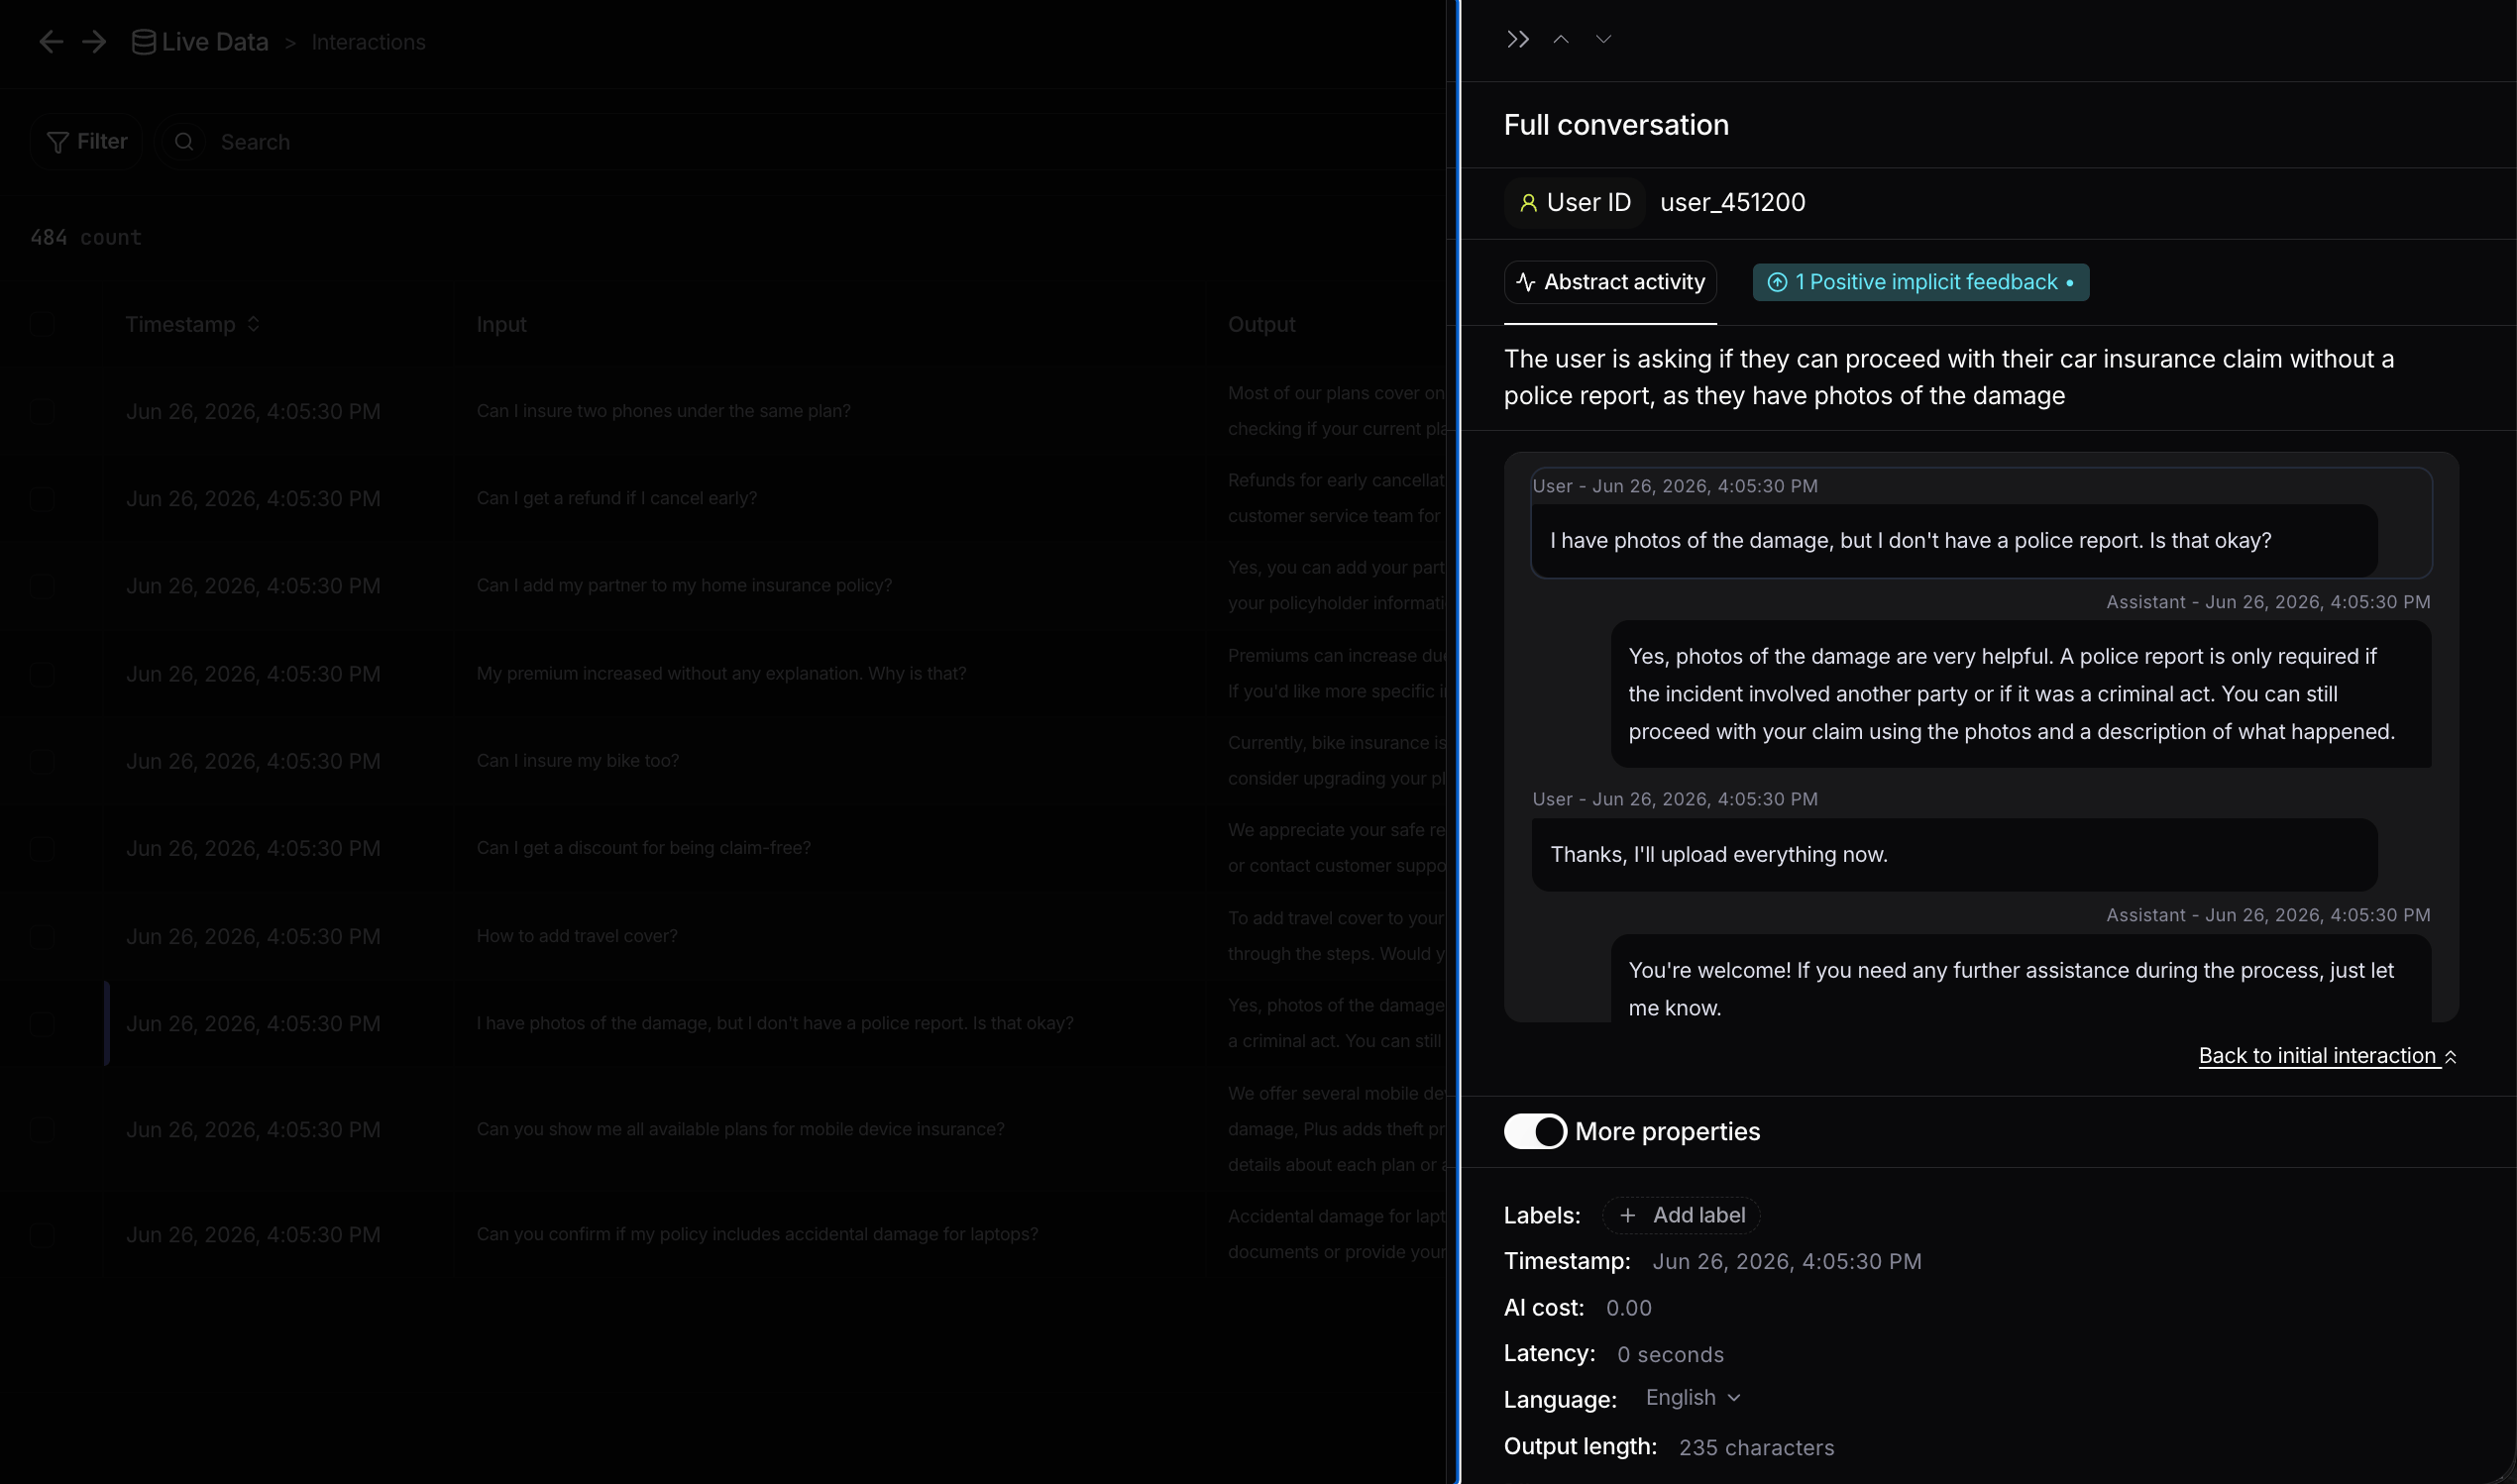The height and width of the screenshot is (1484, 2517).
Task: Sort by Timestamp column arrows
Action: click(253, 324)
